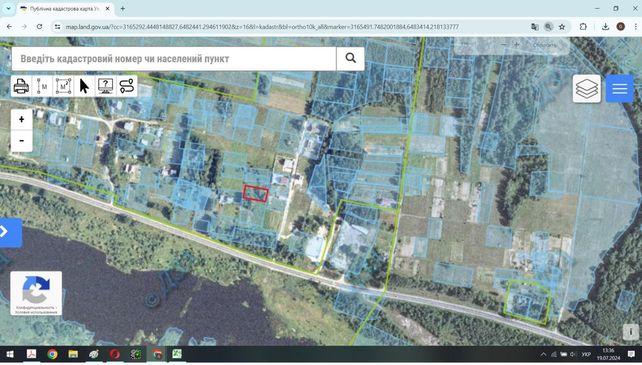Reload the page

coord(39,27)
